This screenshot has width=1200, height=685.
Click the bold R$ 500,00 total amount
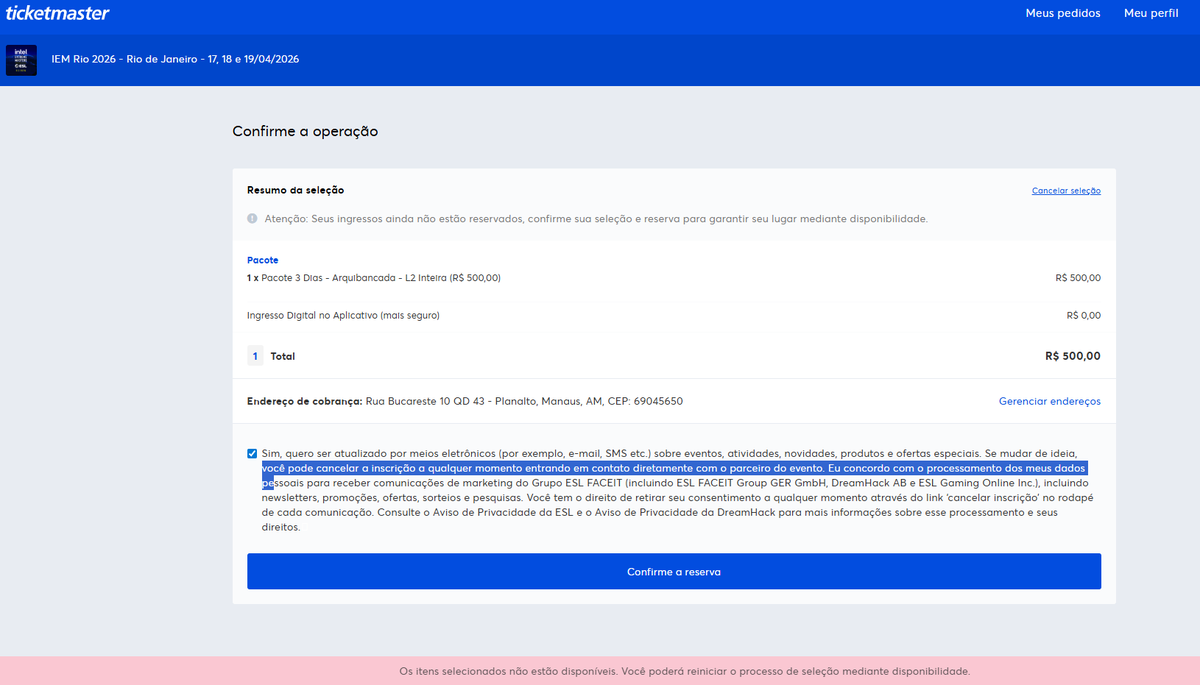pos(1072,356)
